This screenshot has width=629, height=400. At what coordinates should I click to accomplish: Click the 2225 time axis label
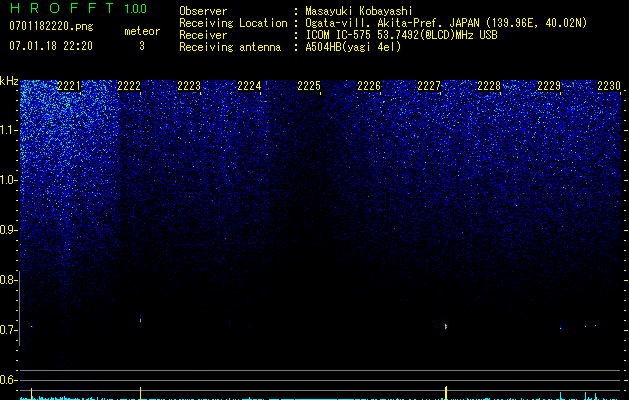(x=309, y=86)
